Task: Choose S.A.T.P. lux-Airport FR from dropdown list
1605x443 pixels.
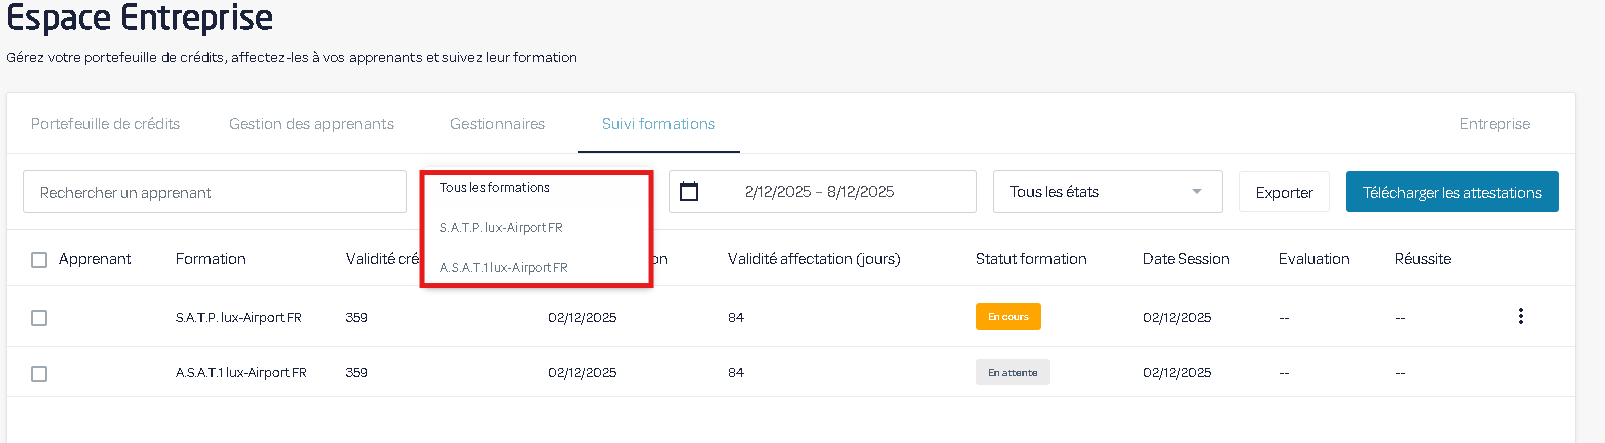Action: (x=501, y=228)
